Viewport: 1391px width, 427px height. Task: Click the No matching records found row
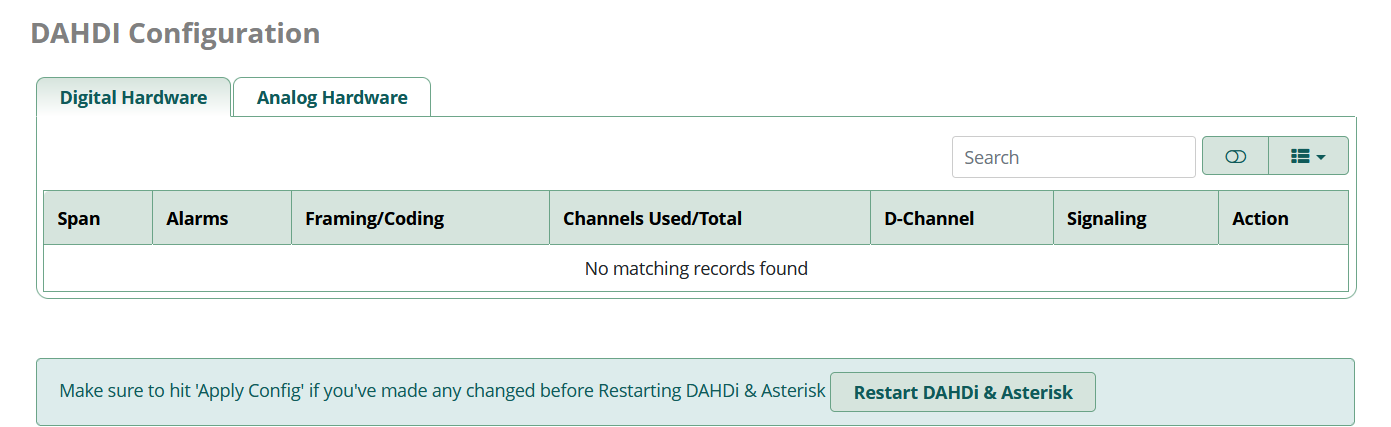(696, 268)
